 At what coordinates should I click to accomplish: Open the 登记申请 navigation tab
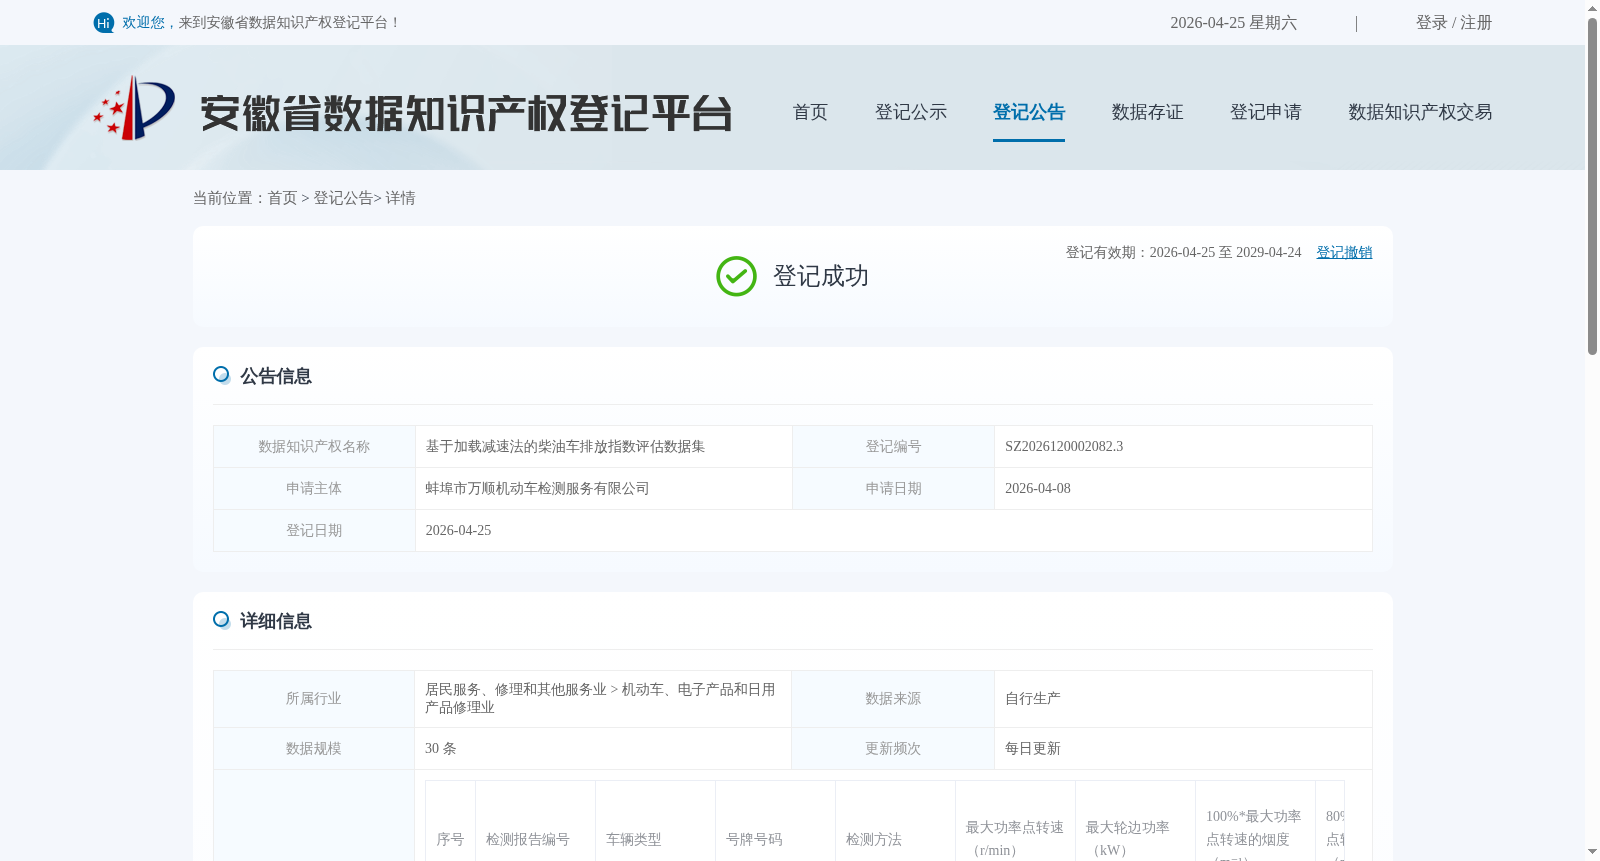pos(1266,112)
